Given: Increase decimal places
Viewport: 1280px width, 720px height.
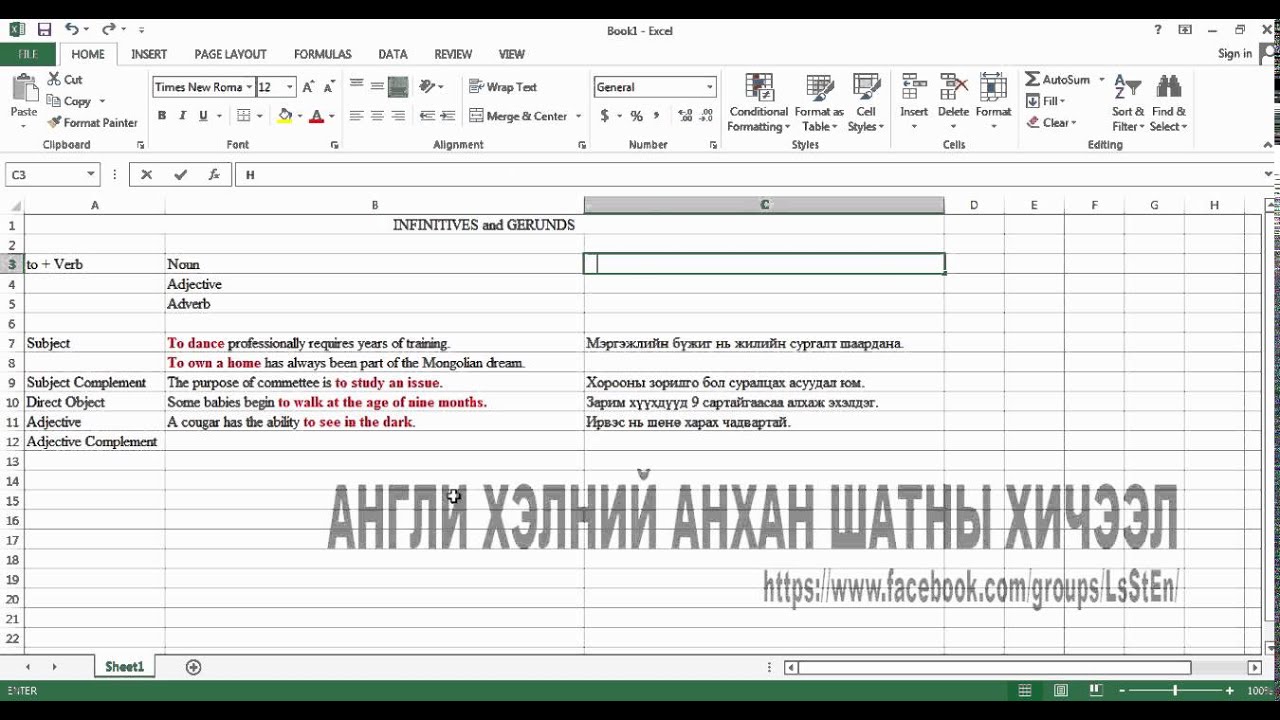Looking at the screenshot, I should coord(686,116).
